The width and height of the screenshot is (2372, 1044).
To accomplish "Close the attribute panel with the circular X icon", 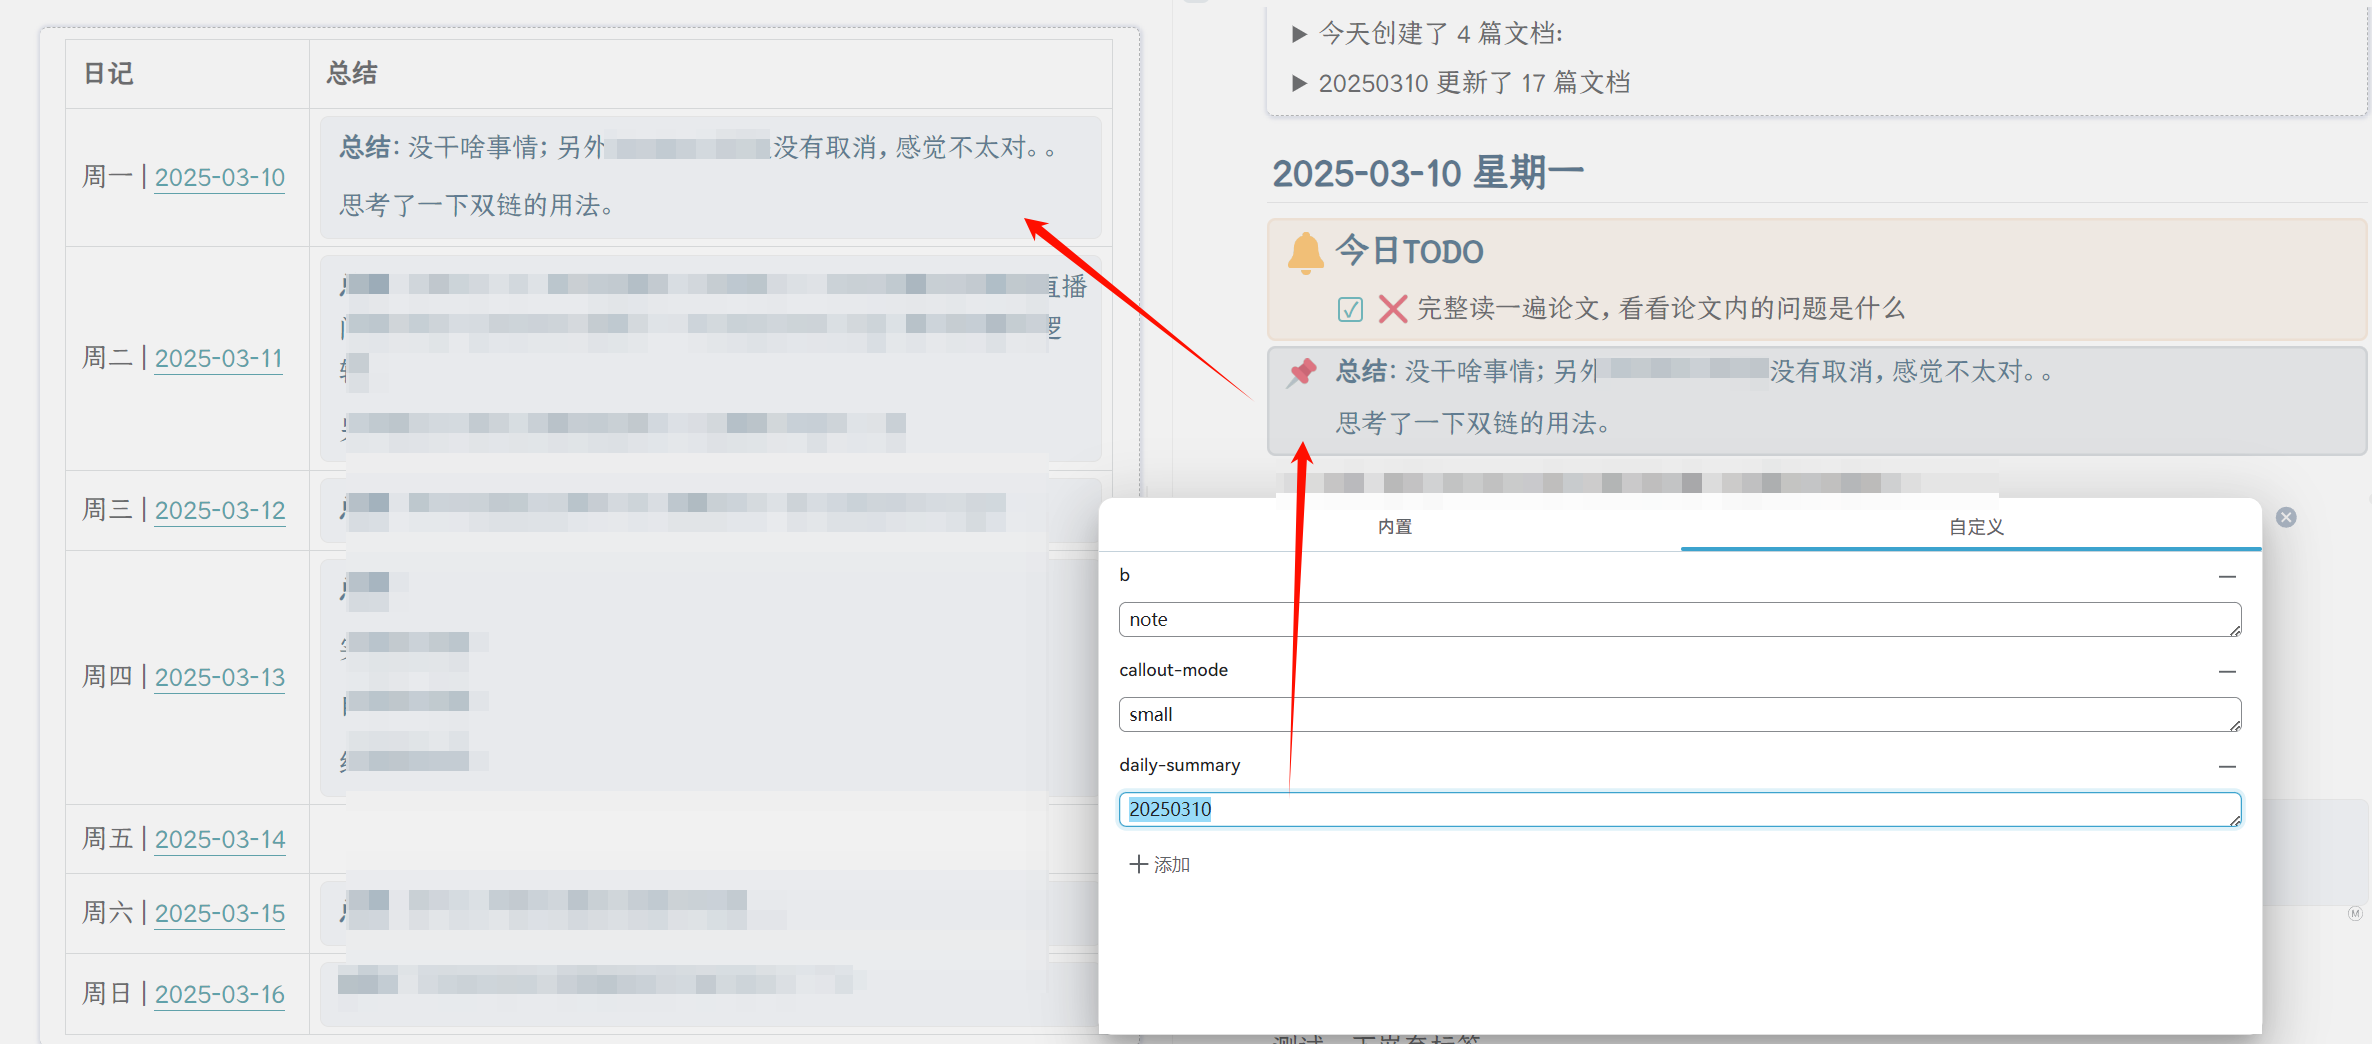I will (x=2287, y=516).
